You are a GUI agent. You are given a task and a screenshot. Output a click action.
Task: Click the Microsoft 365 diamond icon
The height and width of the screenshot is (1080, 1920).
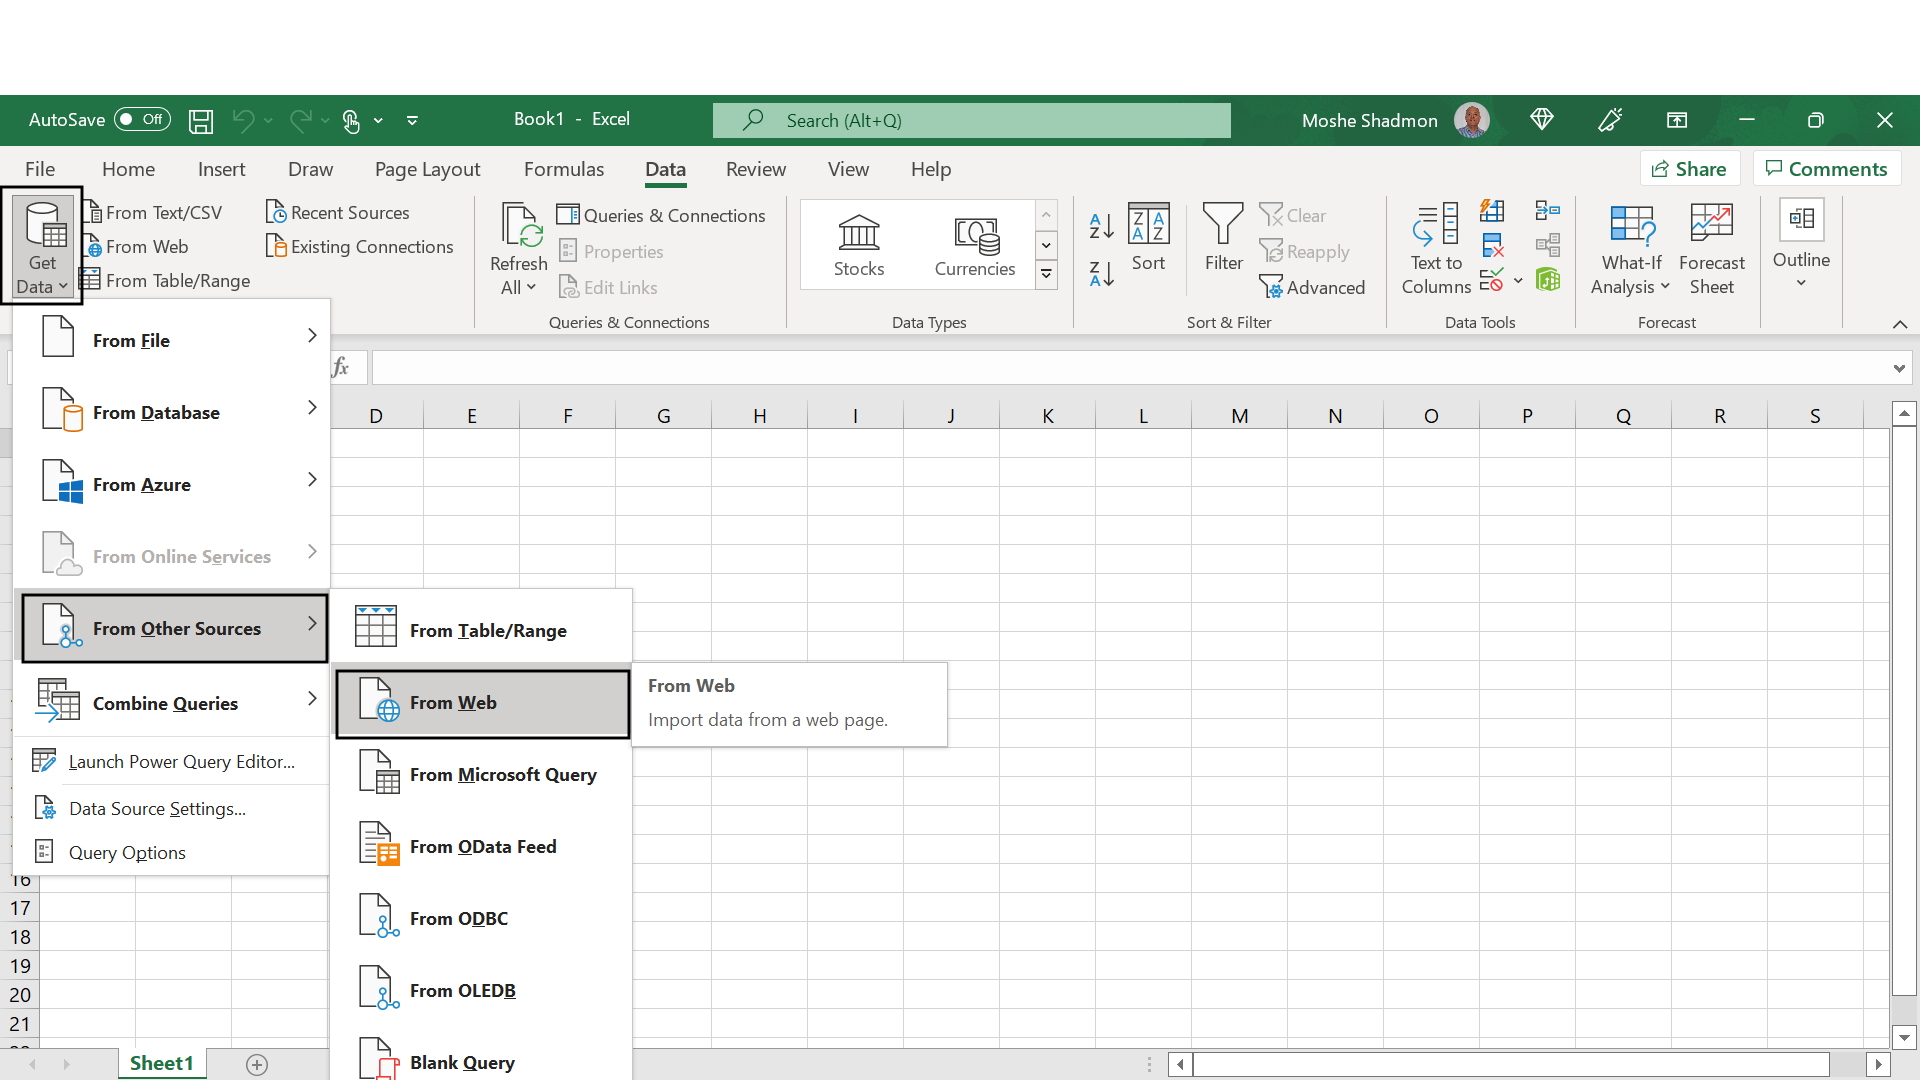(1541, 120)
